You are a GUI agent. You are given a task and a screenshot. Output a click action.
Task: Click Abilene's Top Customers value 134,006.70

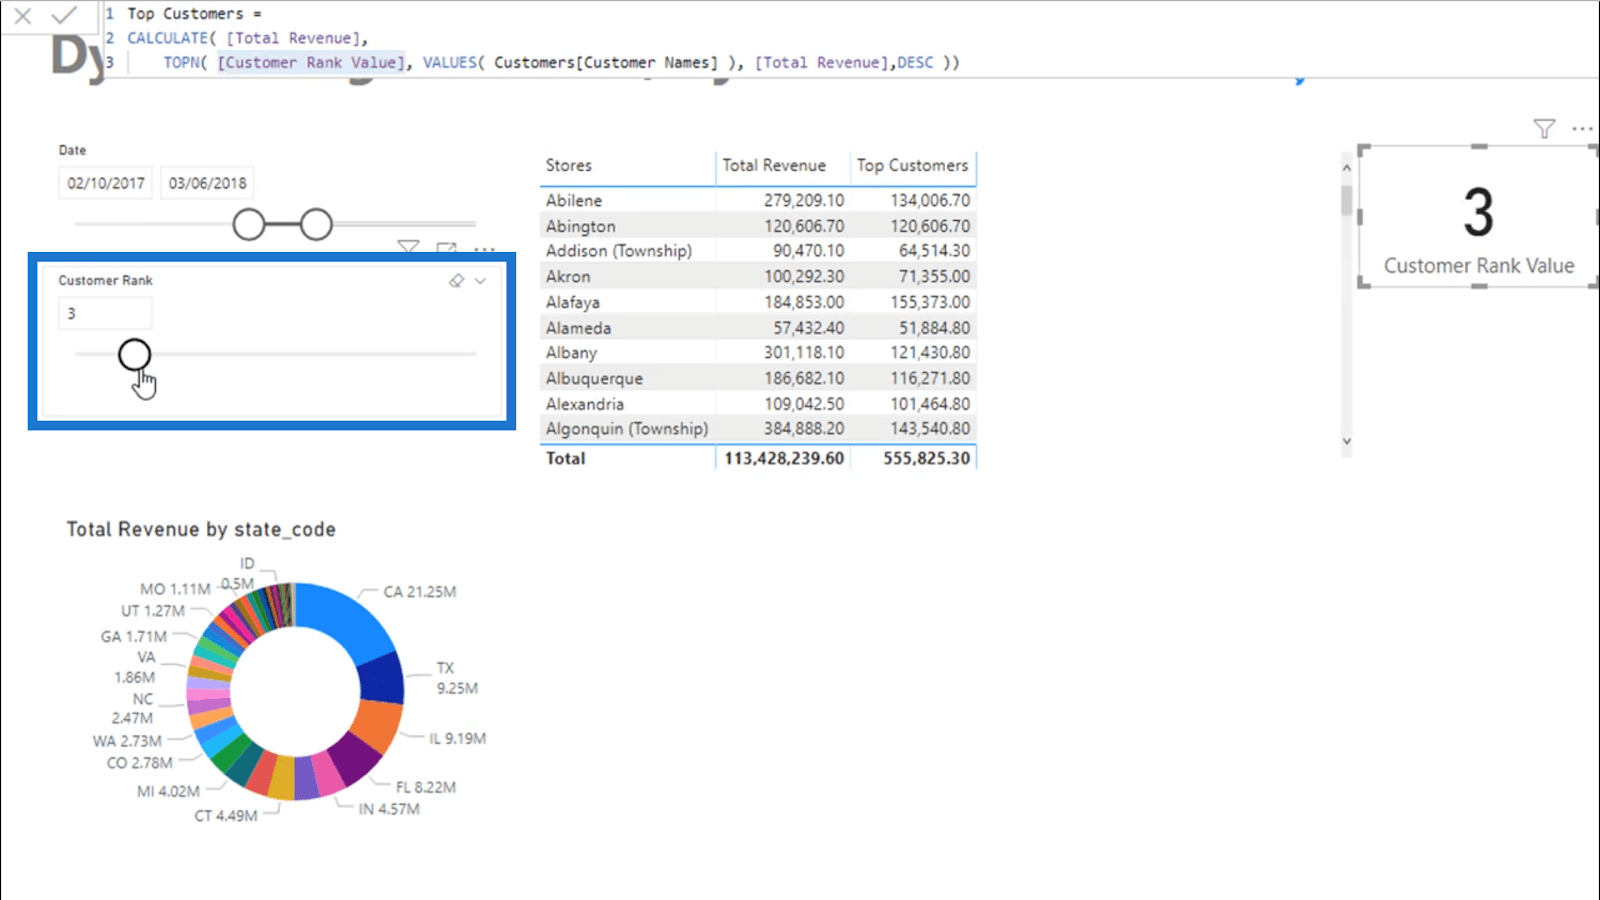[930, 200]
